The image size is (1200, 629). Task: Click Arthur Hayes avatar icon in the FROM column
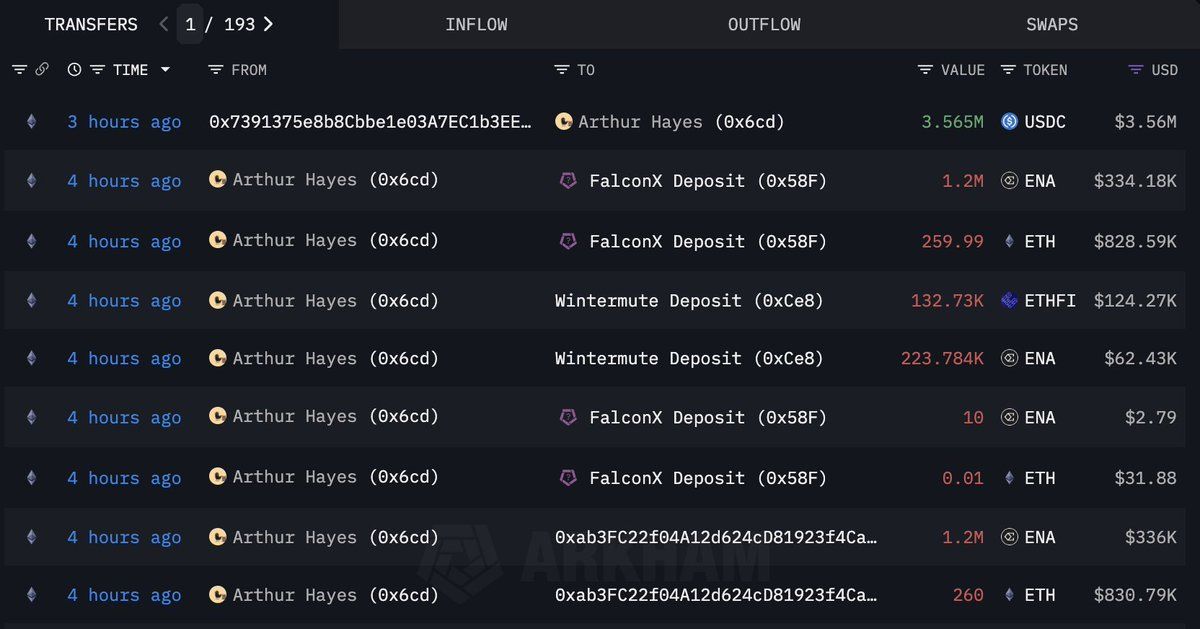point(217,180)
